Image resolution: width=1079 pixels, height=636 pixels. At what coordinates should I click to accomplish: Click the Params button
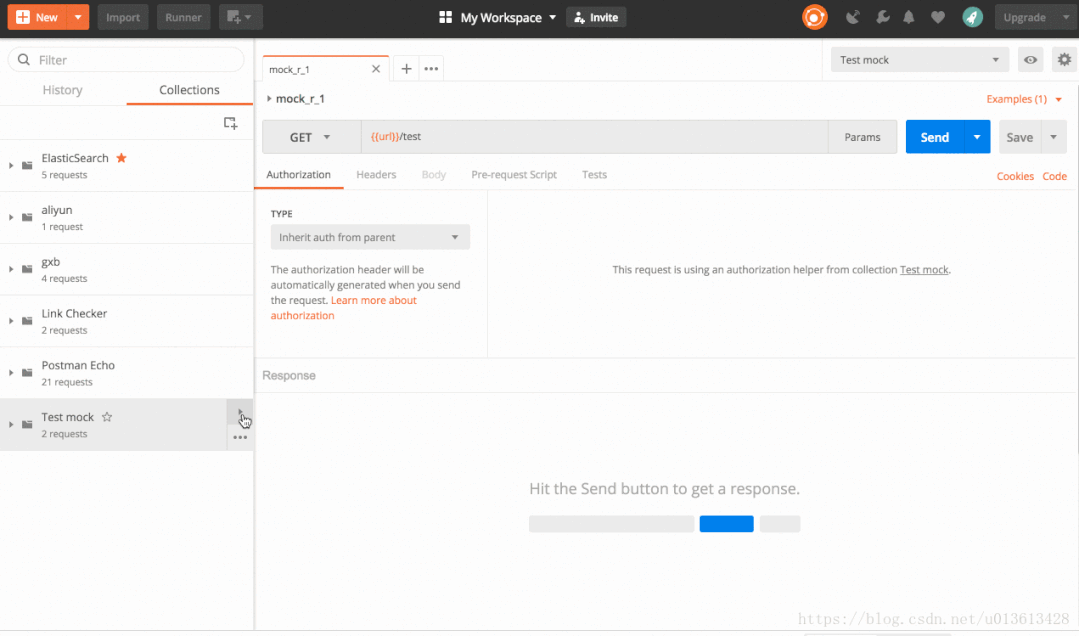tap(862, 137)
